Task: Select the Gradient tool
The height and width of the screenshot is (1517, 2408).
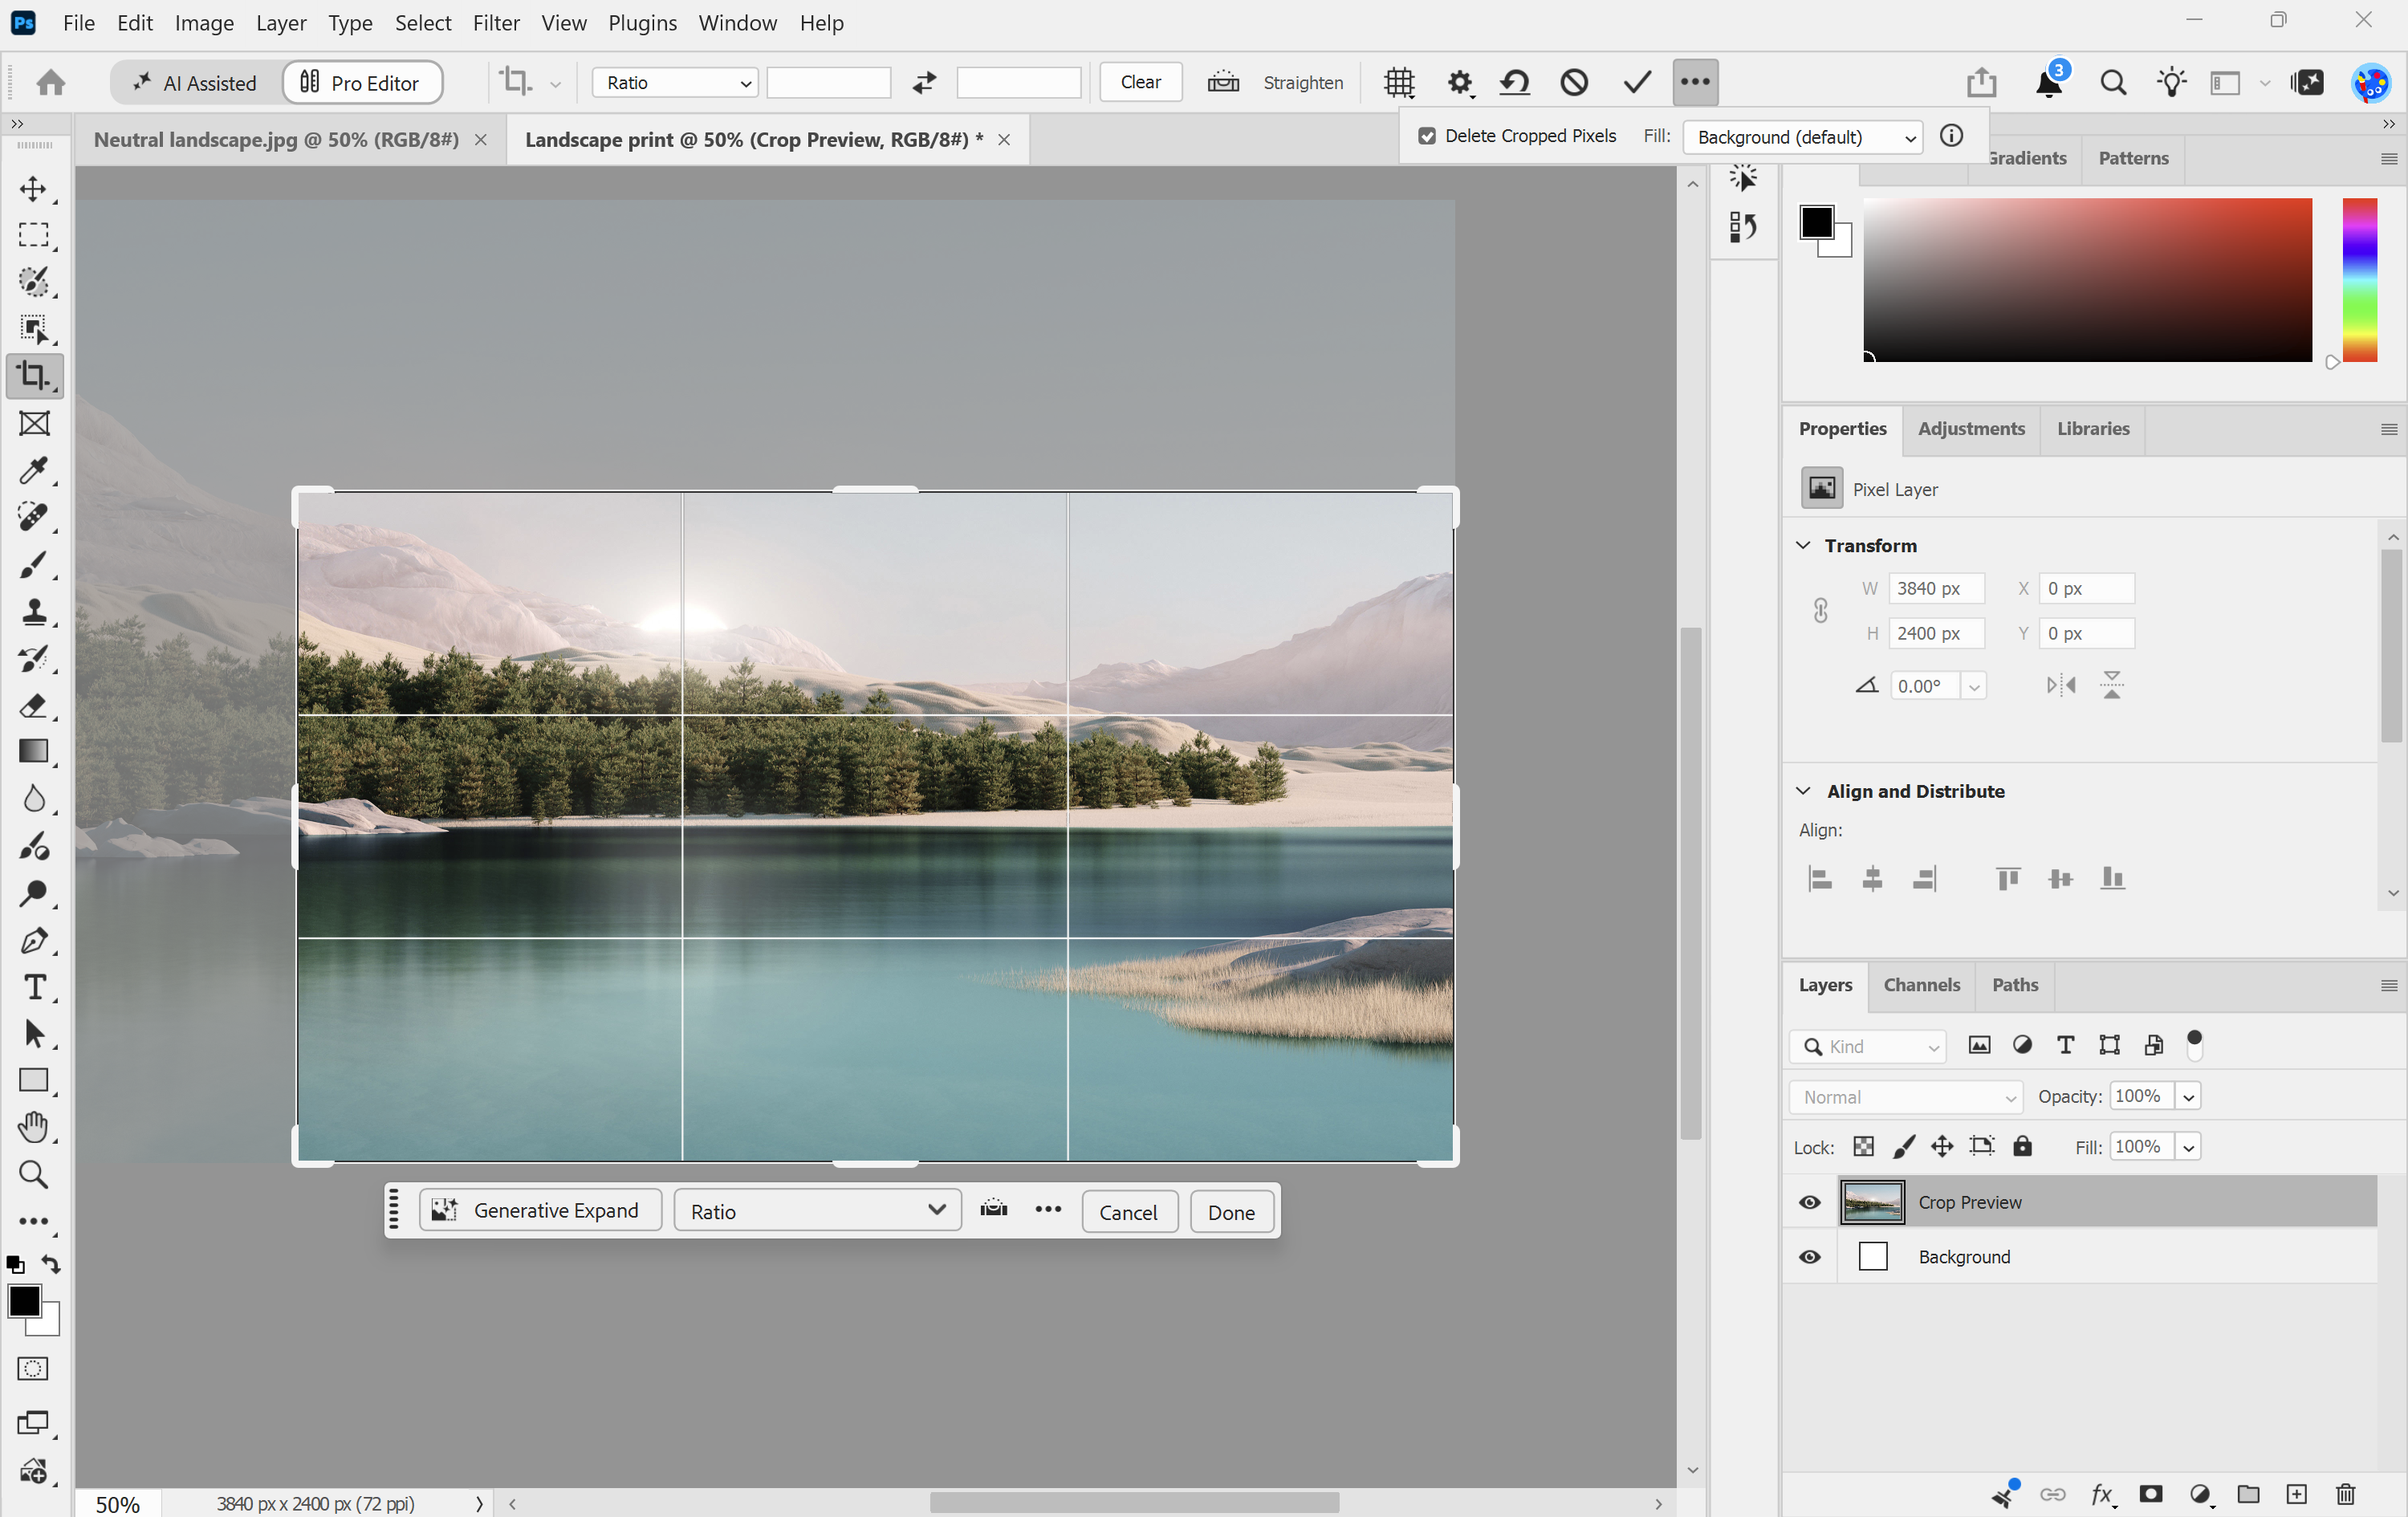Action: pos(33,752)
